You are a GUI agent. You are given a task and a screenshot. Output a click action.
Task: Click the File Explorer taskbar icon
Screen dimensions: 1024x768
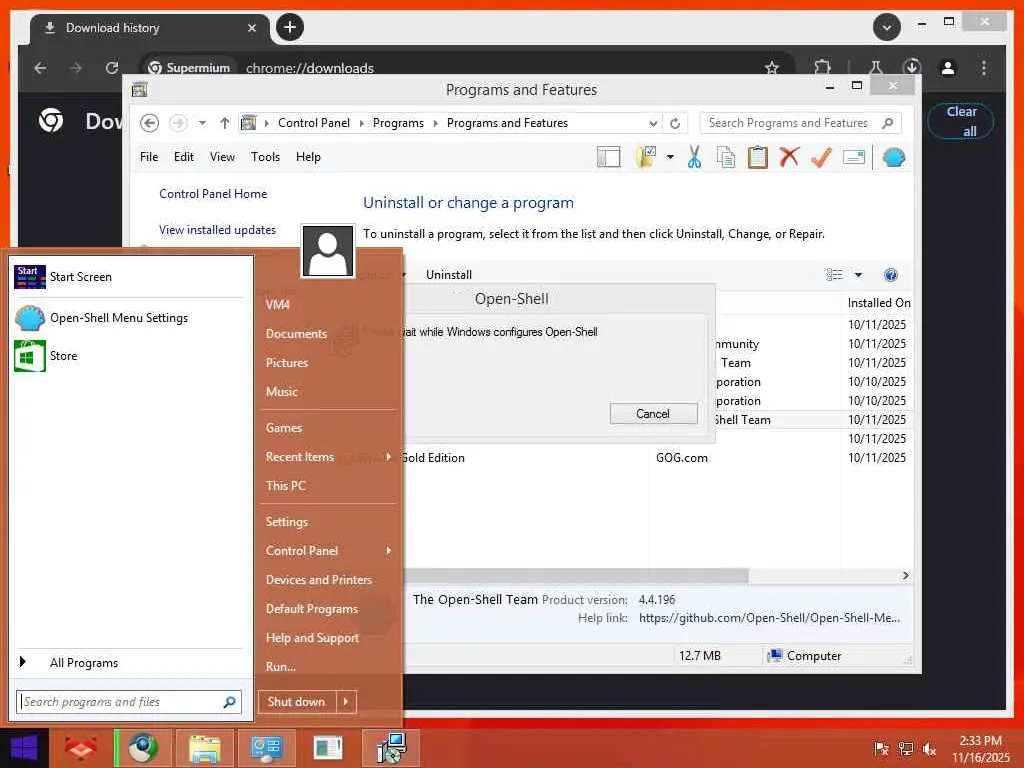205,748
